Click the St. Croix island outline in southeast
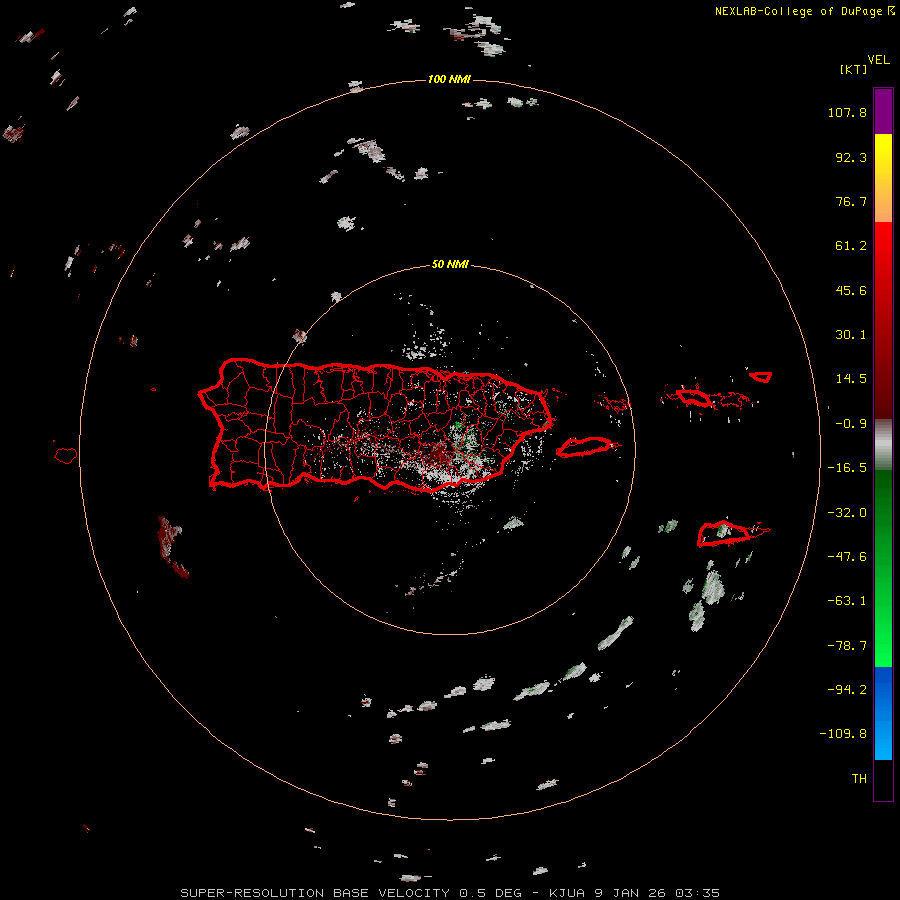 (724, 534)
